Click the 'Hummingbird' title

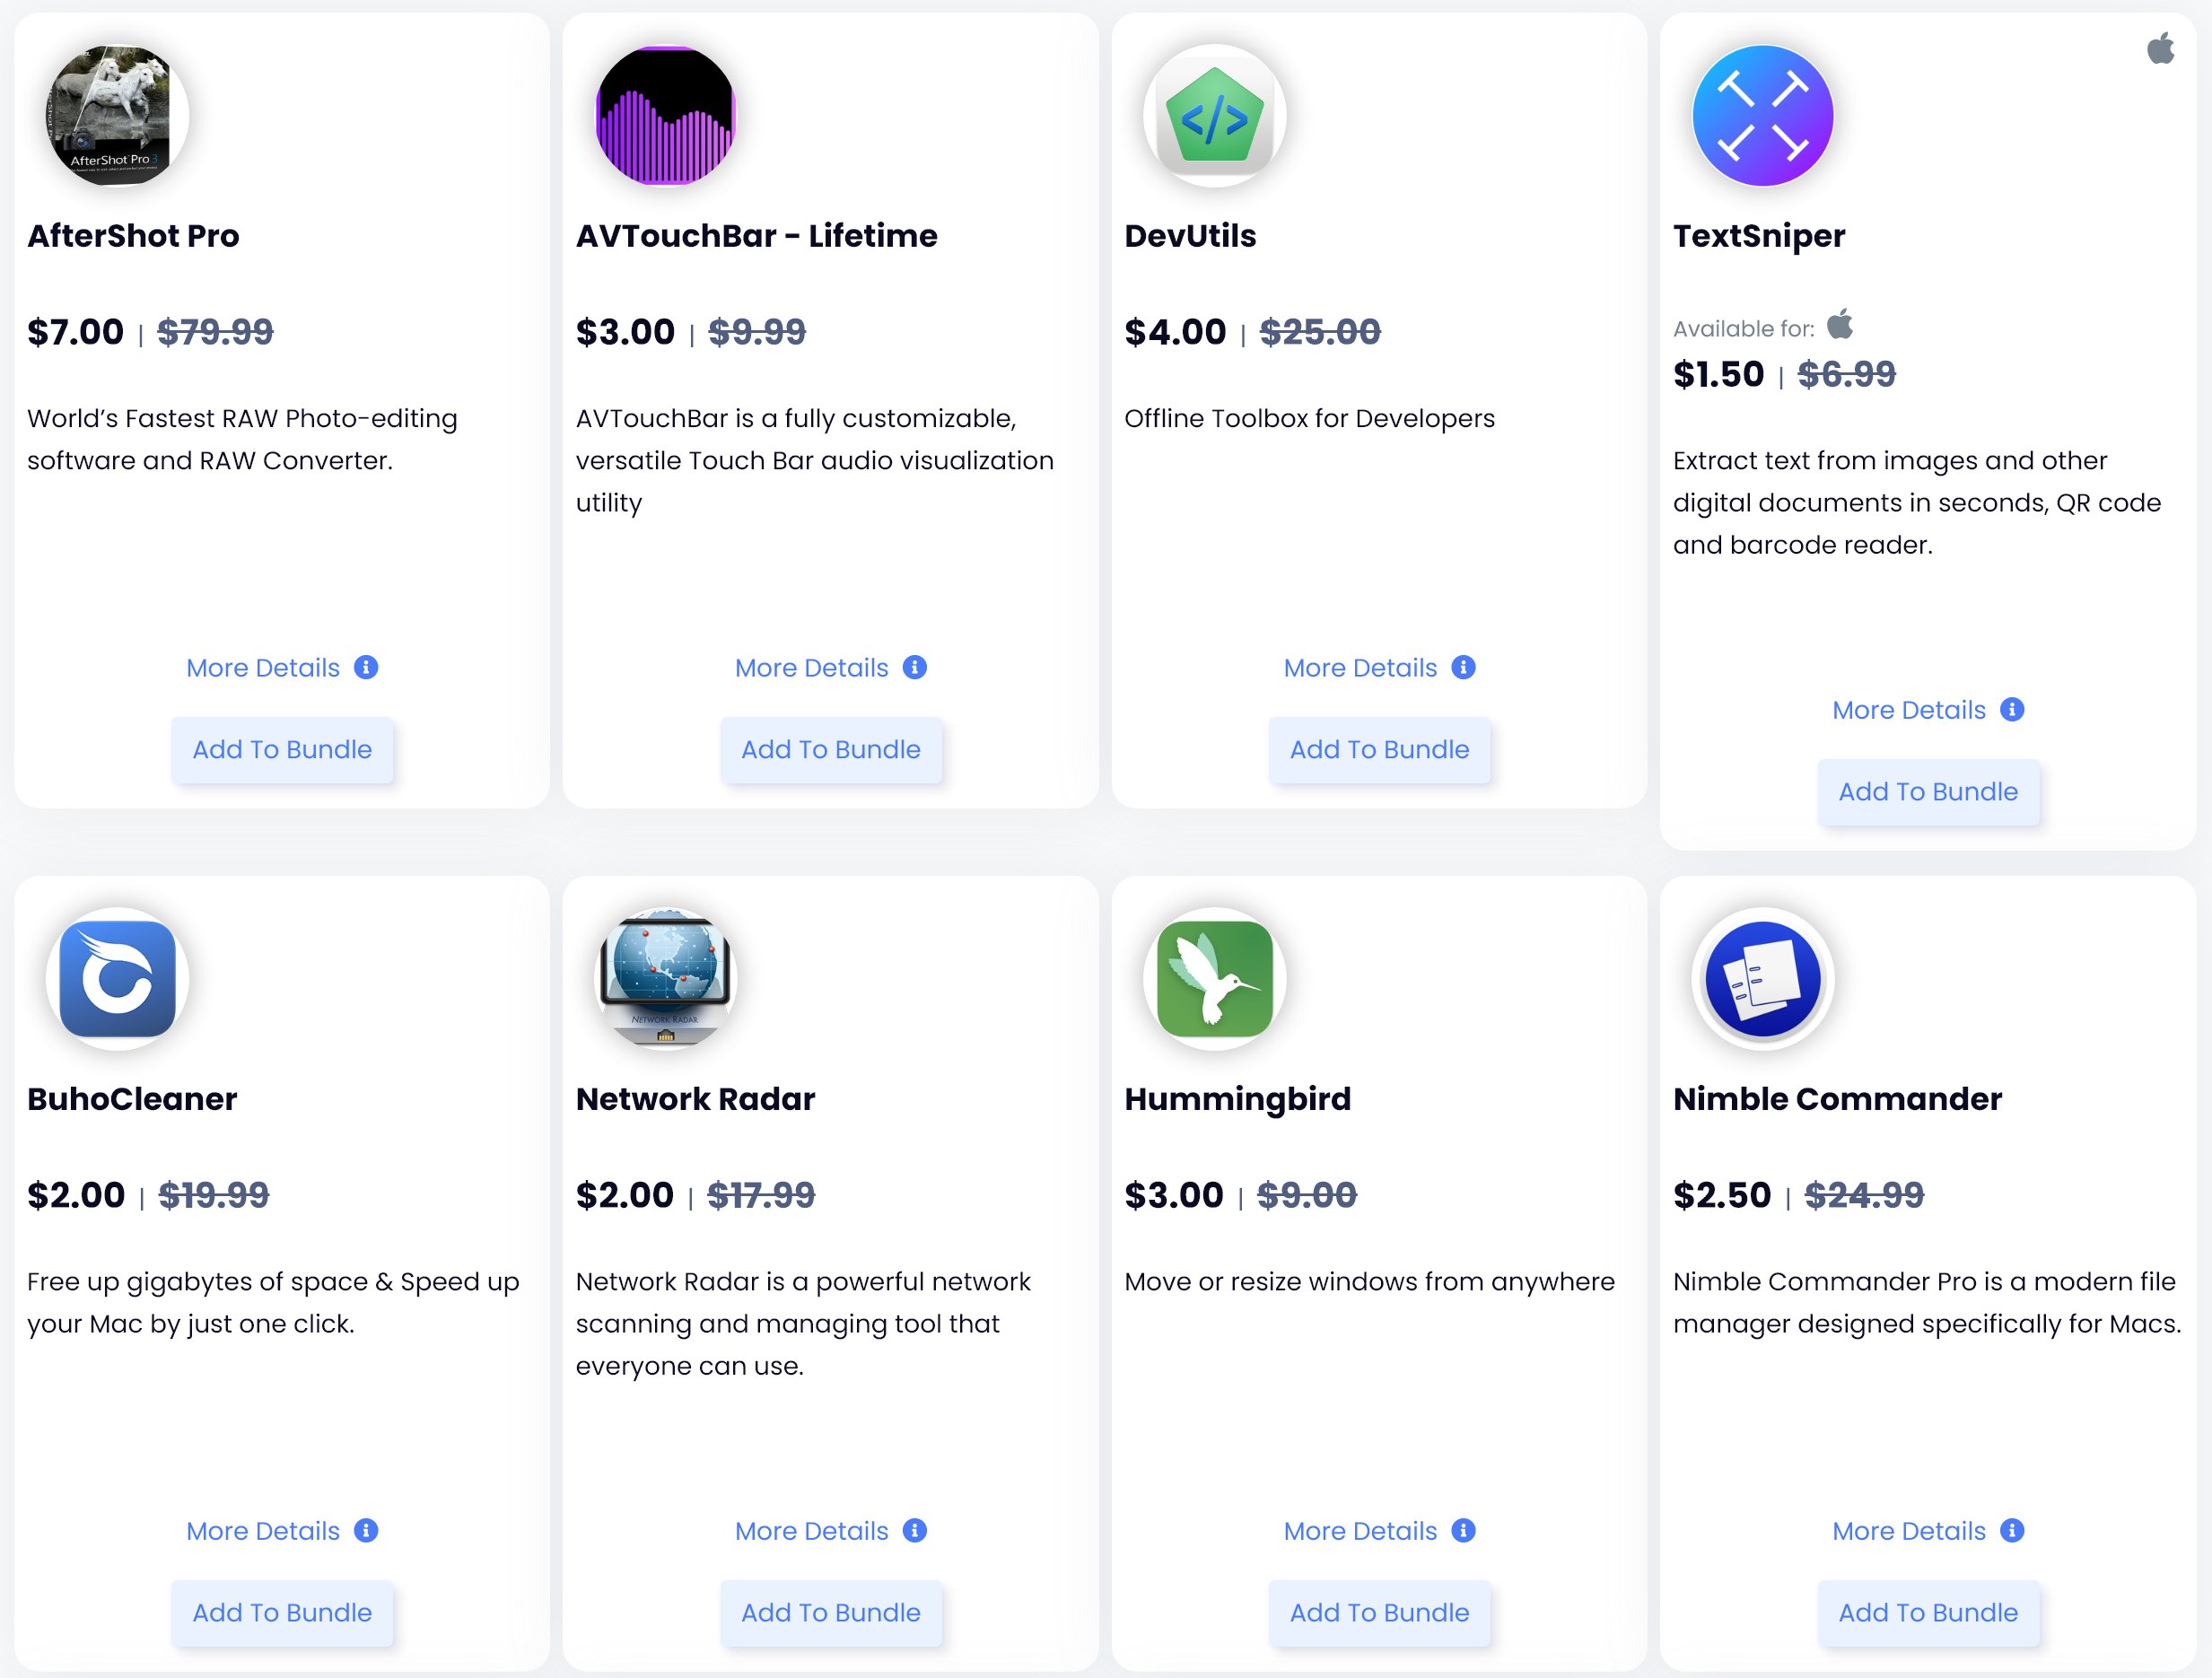click(x=1237, y=1100)
